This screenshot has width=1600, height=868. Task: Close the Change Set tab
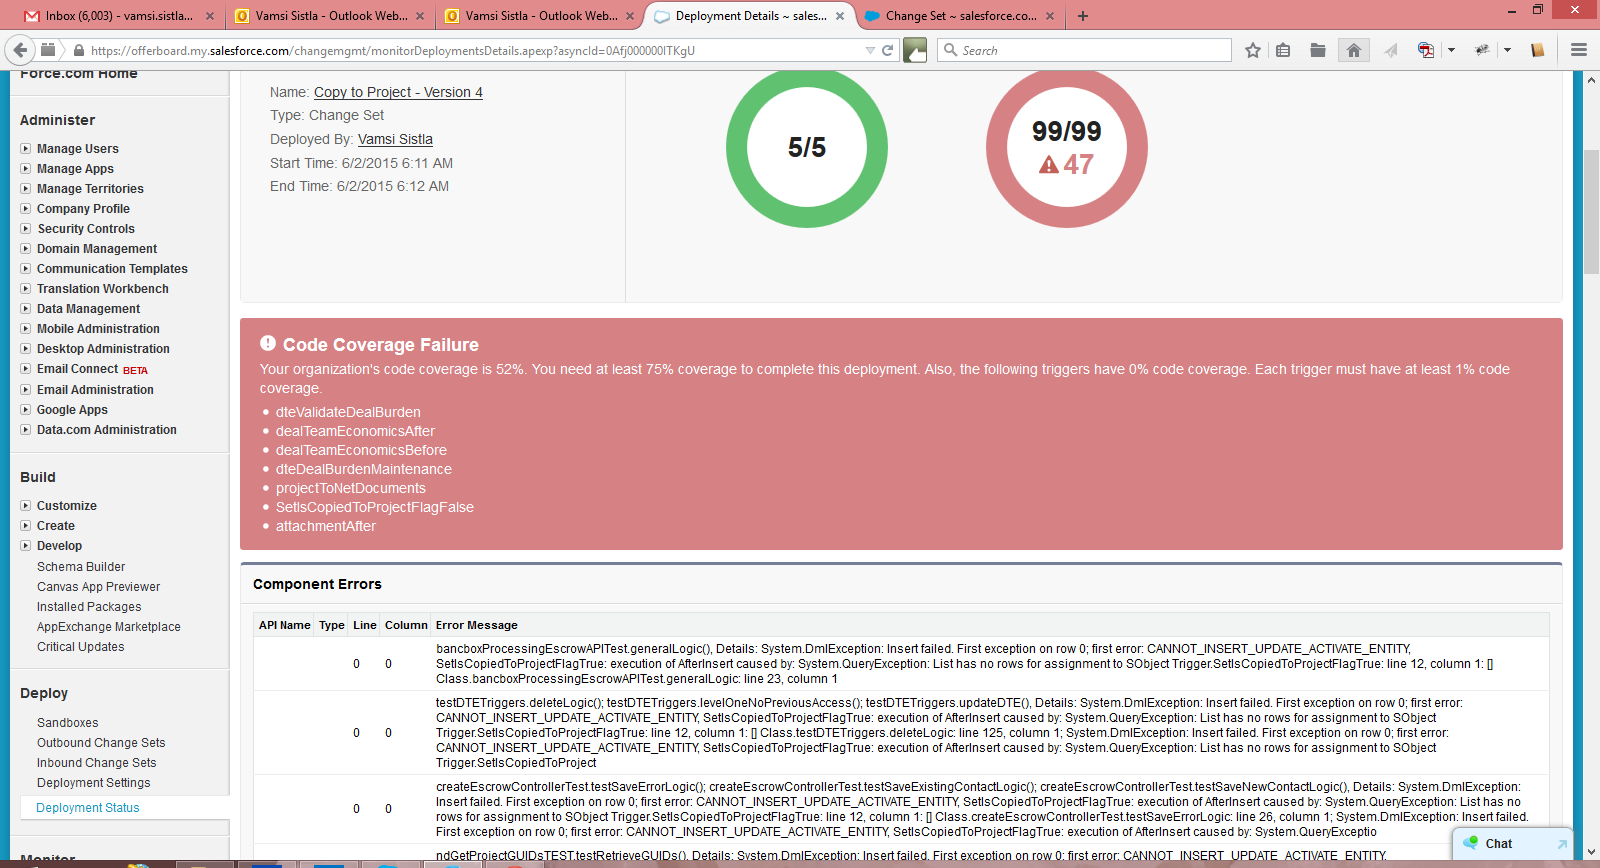point(1049,16)
